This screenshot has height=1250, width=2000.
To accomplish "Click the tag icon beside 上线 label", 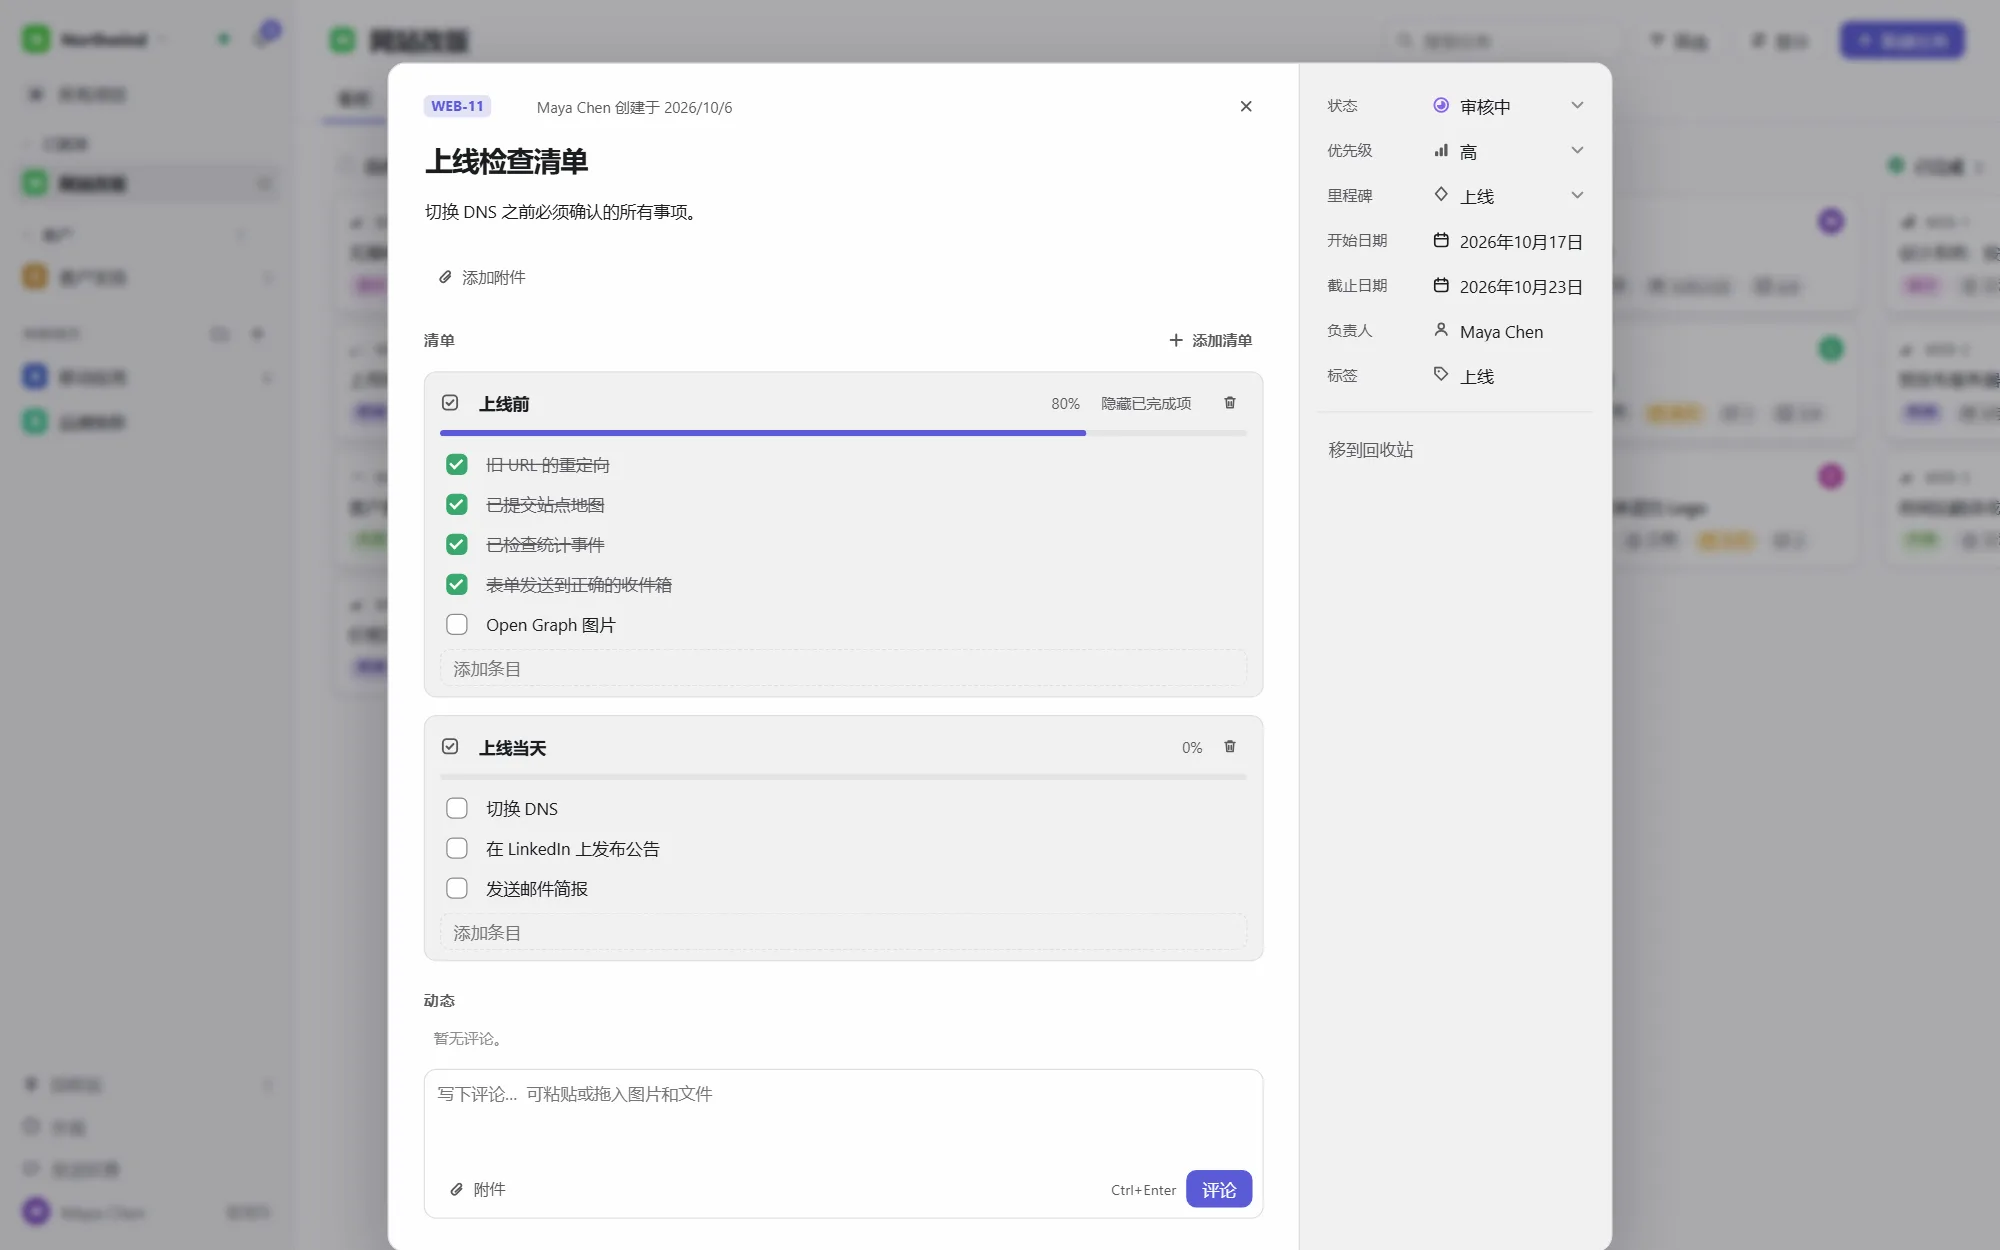I will (1441, 374).
